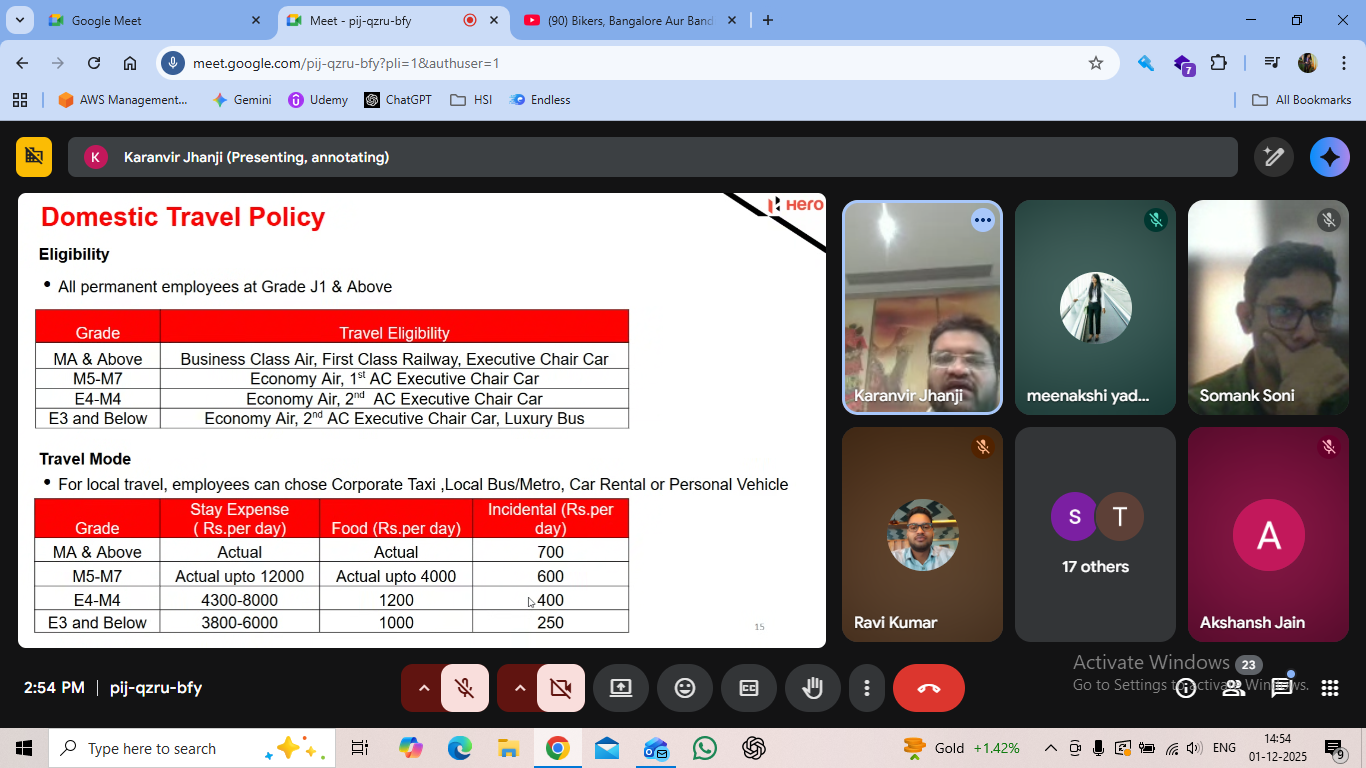Image resolution: width=1366 pixels, height=768 pixels.
Task: Open the Gemini sparkle button
Action: coord(1329,157)
